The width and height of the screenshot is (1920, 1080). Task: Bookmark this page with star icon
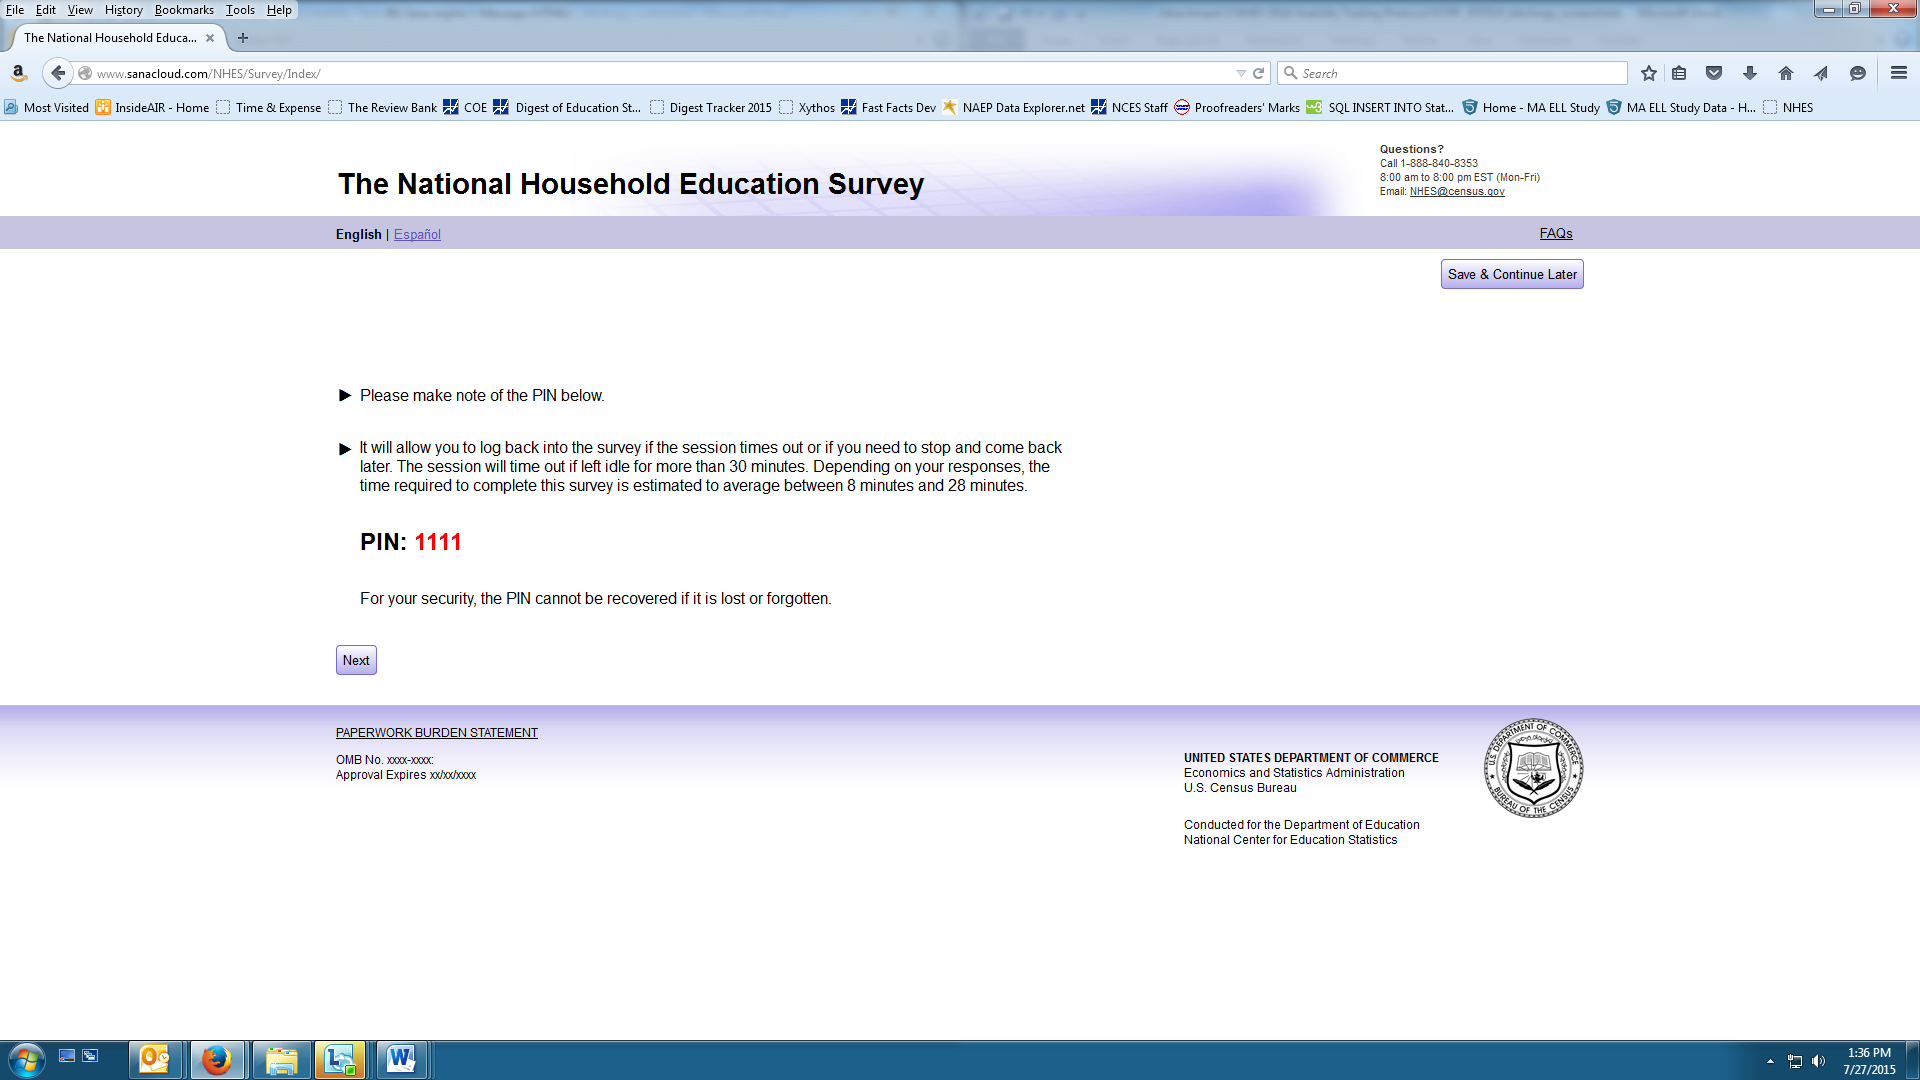[1649, 73]
